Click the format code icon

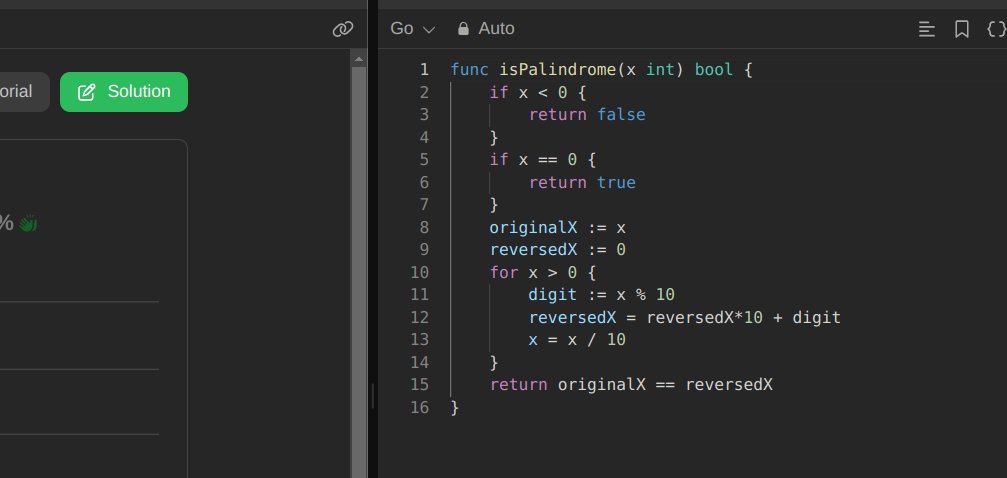tap(926, 29)
